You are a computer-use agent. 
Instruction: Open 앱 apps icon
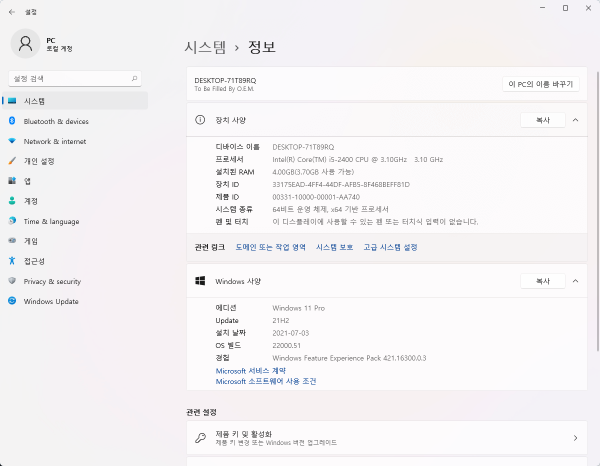[x=12, y=181]
